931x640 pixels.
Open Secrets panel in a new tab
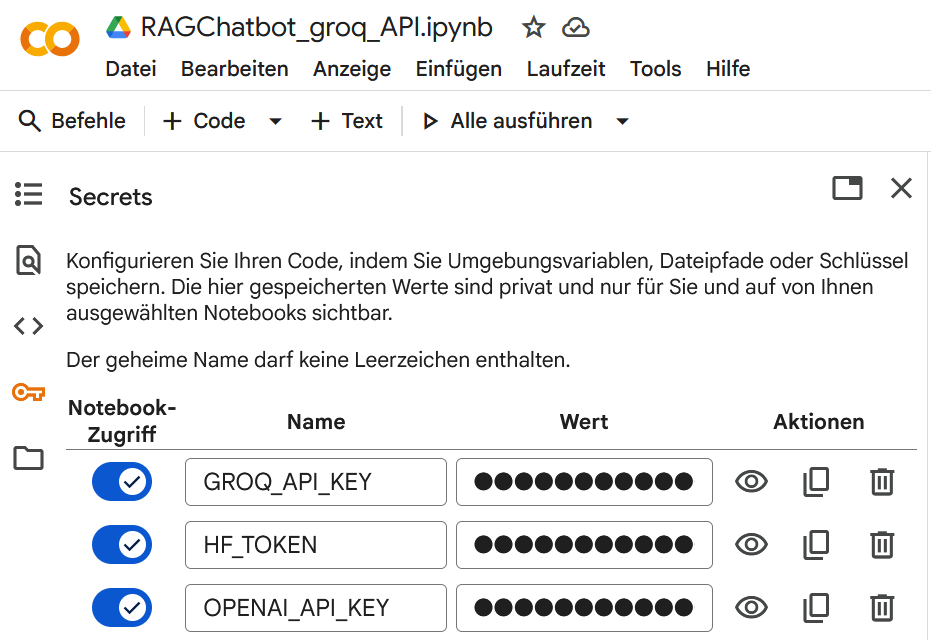tap(847, 188)
